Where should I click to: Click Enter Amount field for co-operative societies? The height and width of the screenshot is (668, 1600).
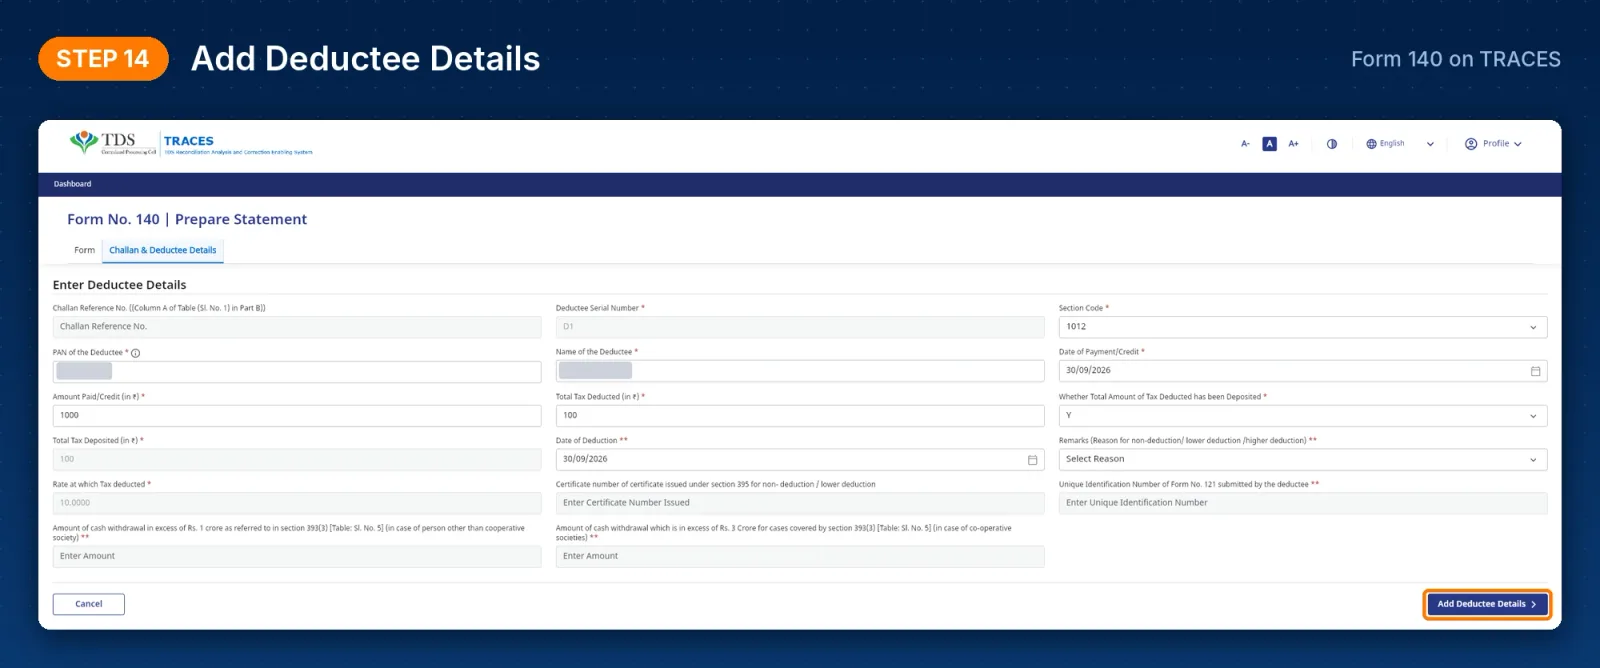click(x=800, y=556)
